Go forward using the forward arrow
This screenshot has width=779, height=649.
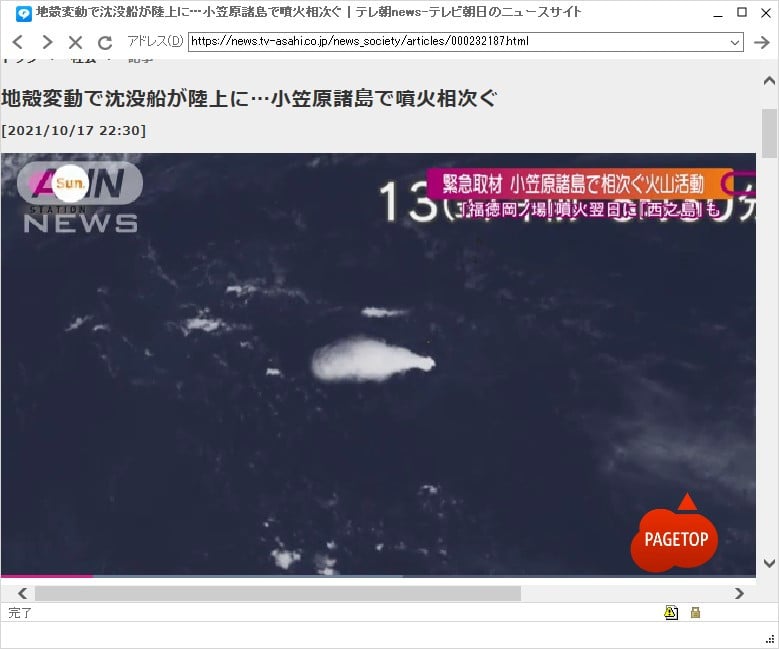(x=47, y=42)
